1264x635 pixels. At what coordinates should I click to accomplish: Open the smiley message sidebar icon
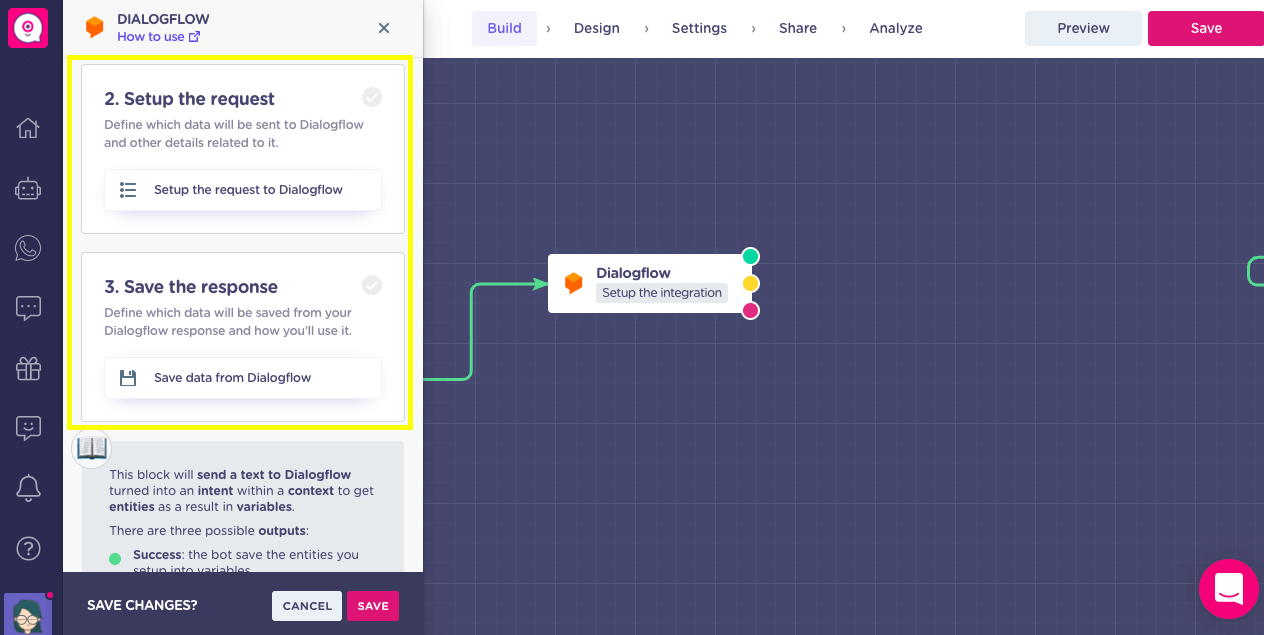28,428
